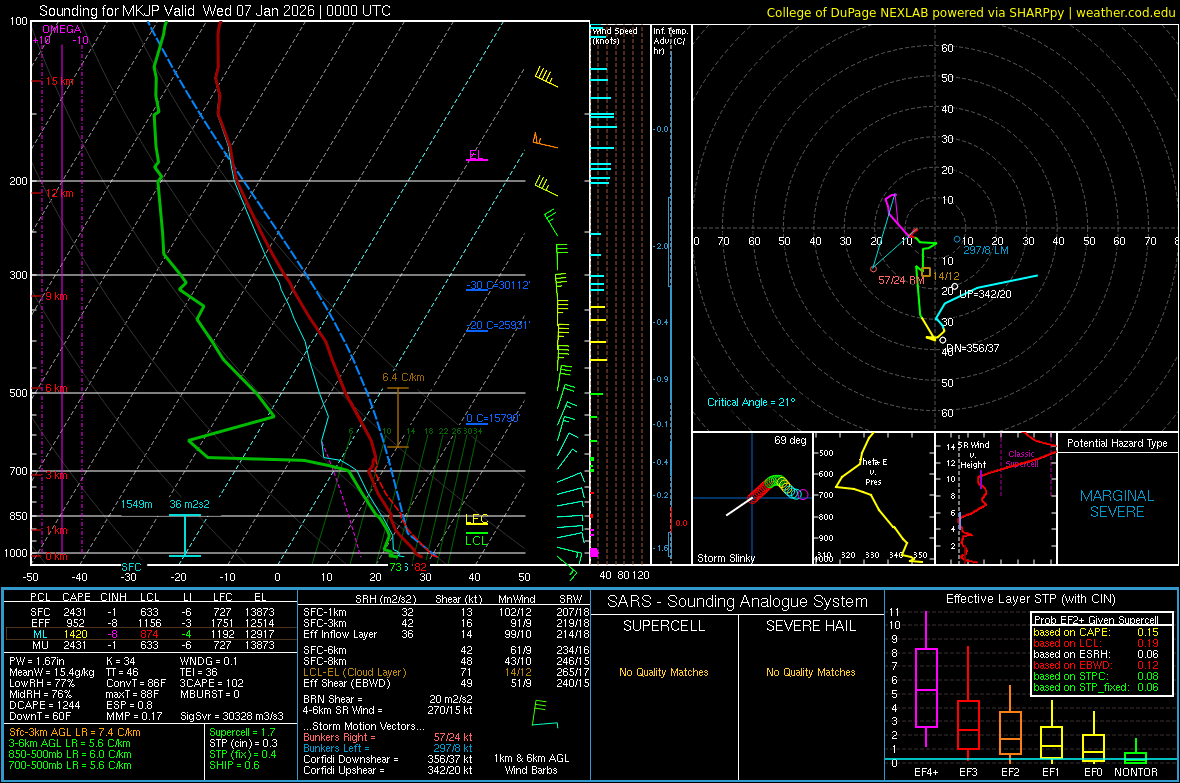The image size is (1180, 783).
Task: Click the cyan 'Bunkers Left =' line
Action: click(x=388, y=748)
